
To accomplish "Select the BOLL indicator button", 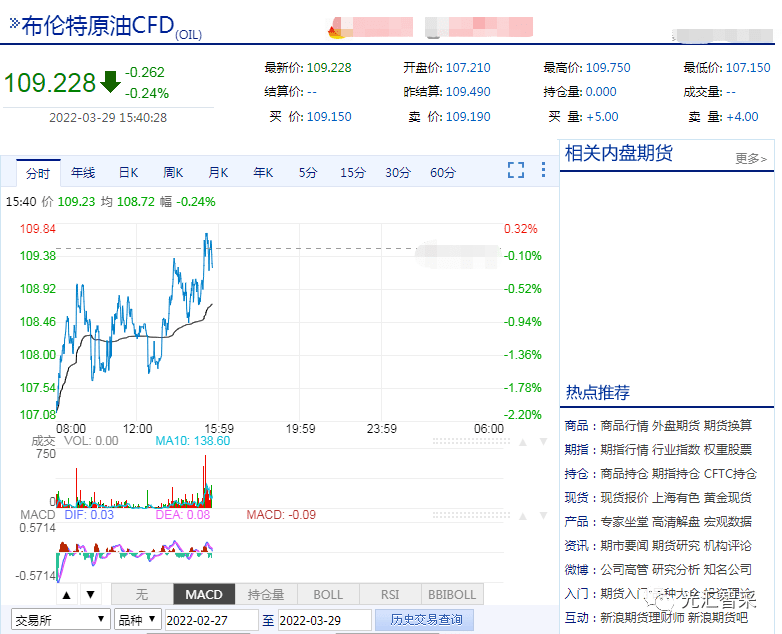I will pos(328,595).
